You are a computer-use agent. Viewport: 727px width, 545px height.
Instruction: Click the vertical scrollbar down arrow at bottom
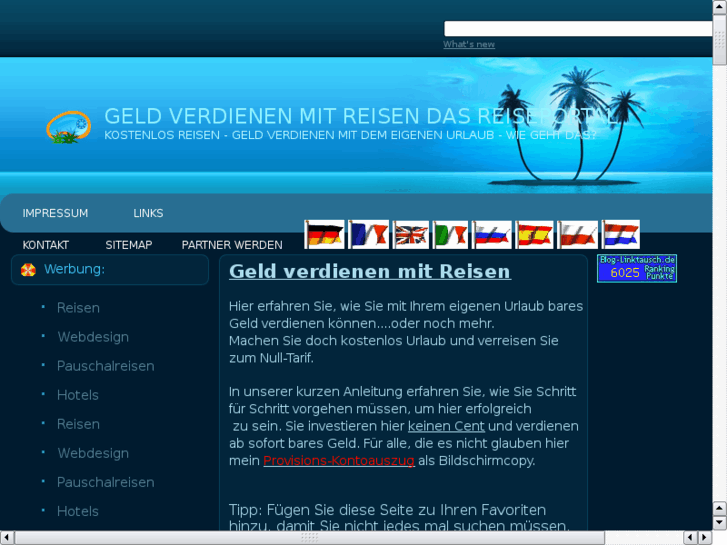(x=720, y=523)
